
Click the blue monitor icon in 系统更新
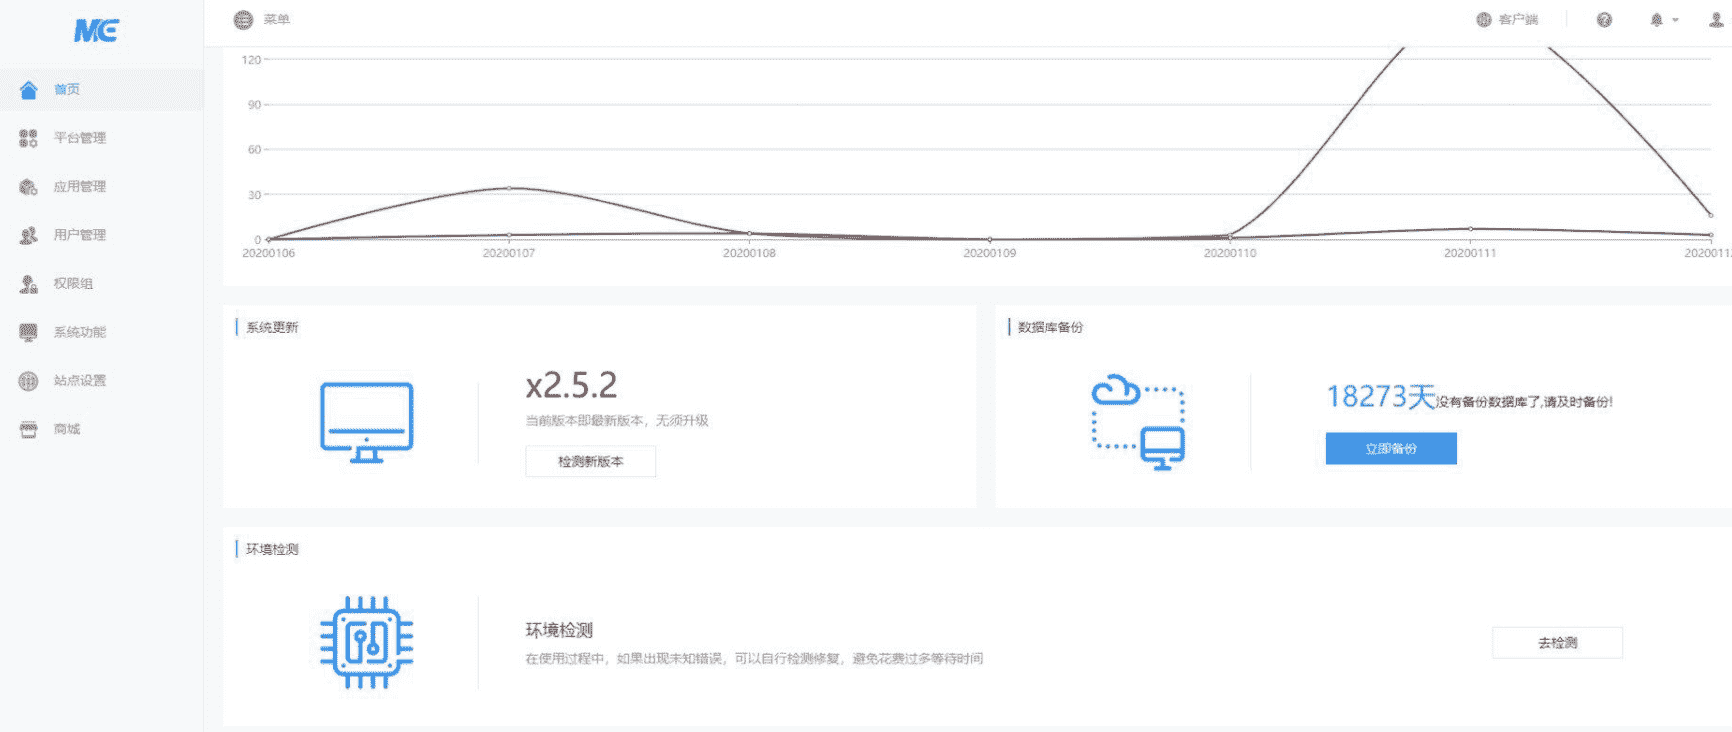(x=367, y=422)
